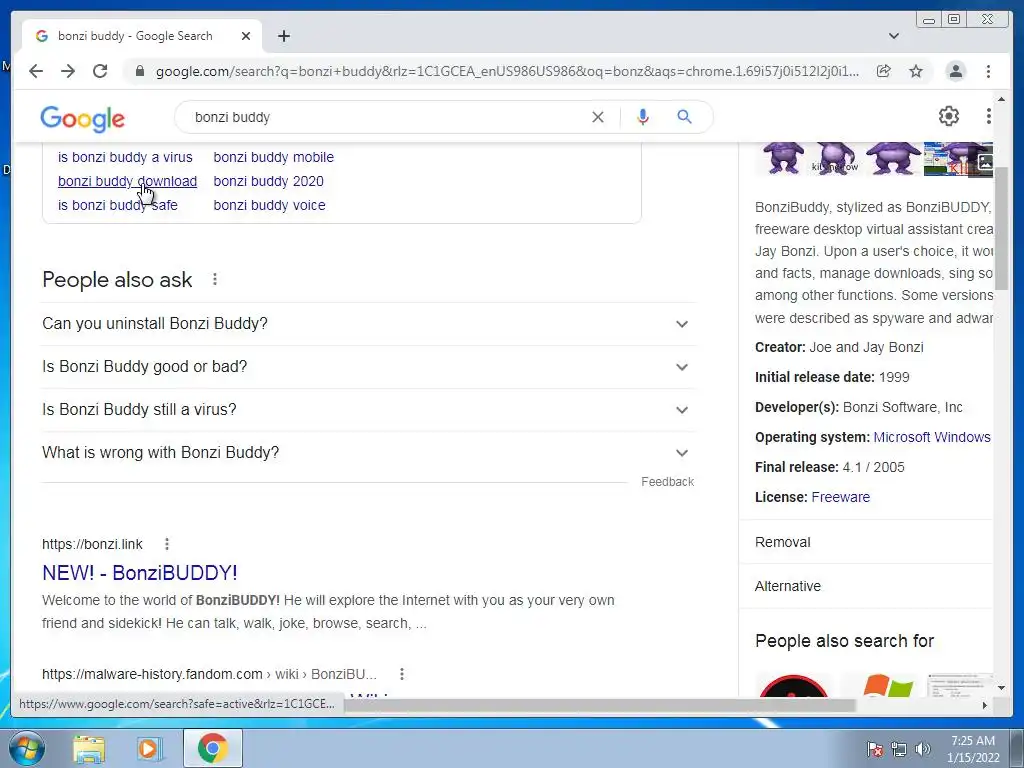Click the page scroll down arrow
This screenshot has width=1024, height=768.
click(x=1001, y=687)
